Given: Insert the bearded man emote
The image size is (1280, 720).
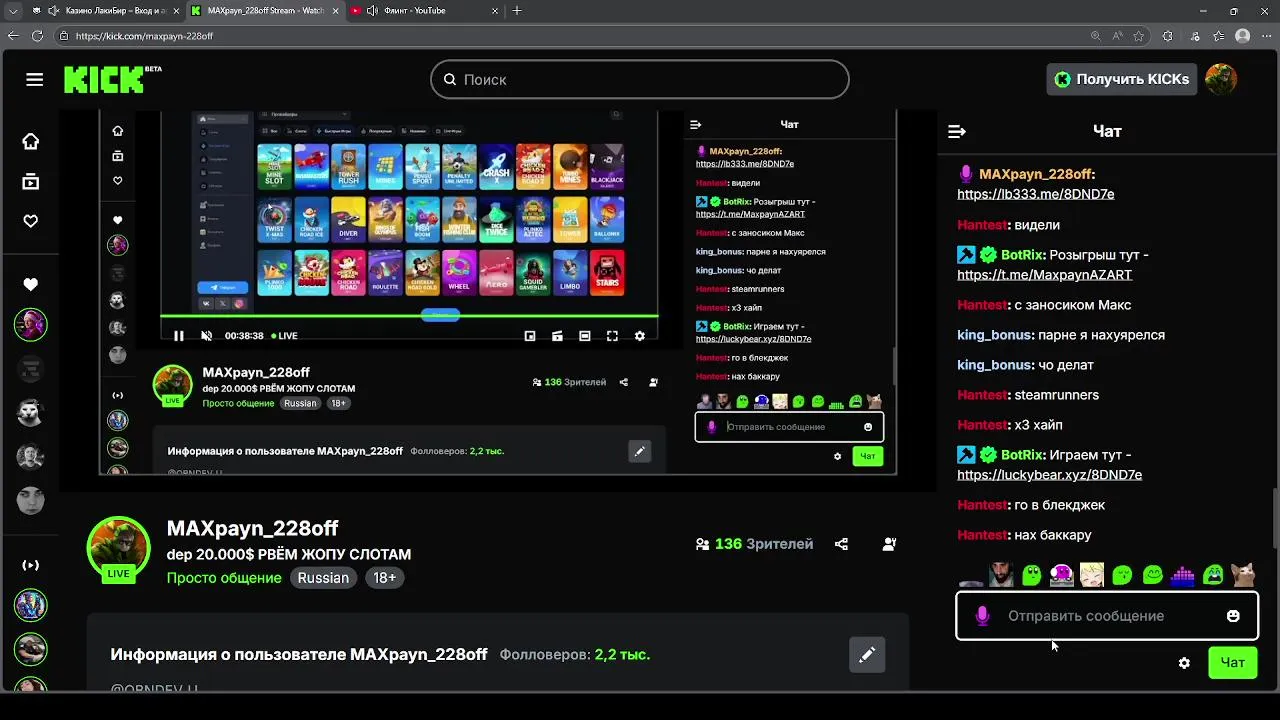Looking at the screenshot, I should [1001, 575].
